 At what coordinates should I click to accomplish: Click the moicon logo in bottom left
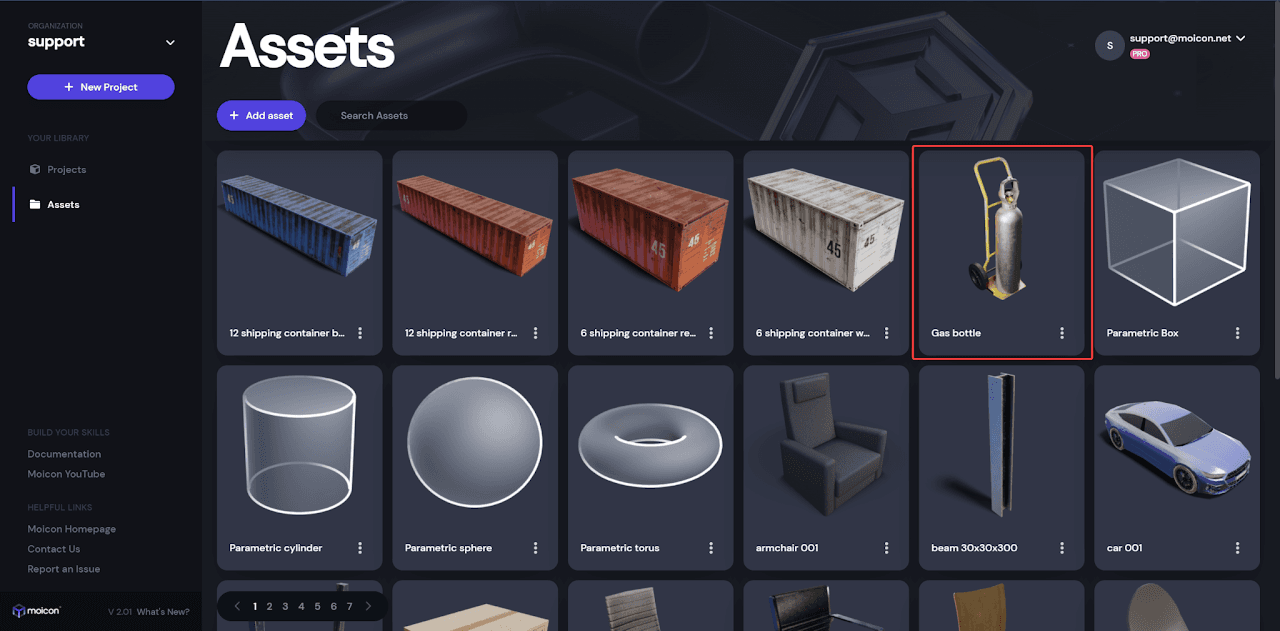coord(37,611)
